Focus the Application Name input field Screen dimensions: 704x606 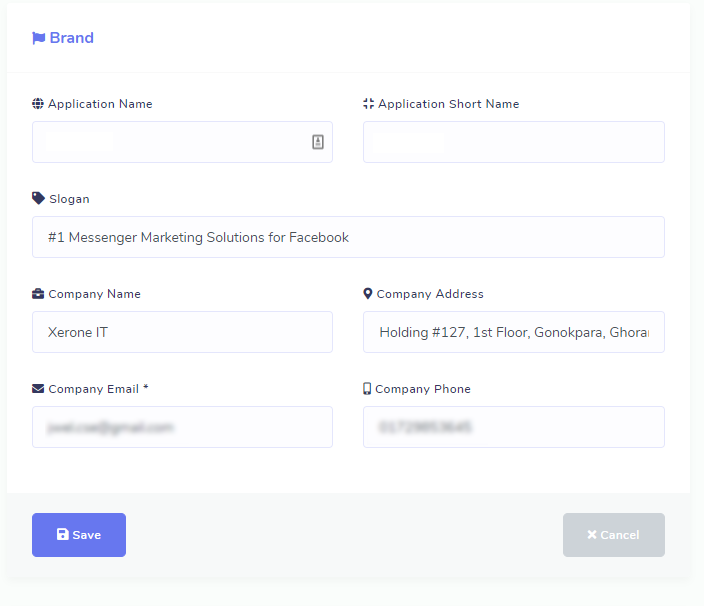click(x=170, y=142)
